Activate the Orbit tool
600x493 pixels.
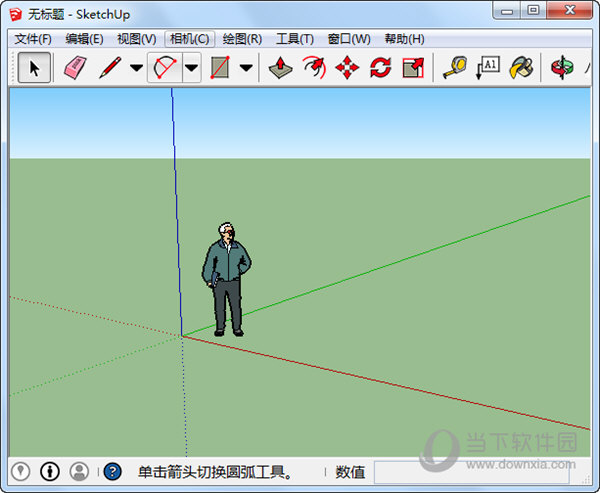pos(562,68)
